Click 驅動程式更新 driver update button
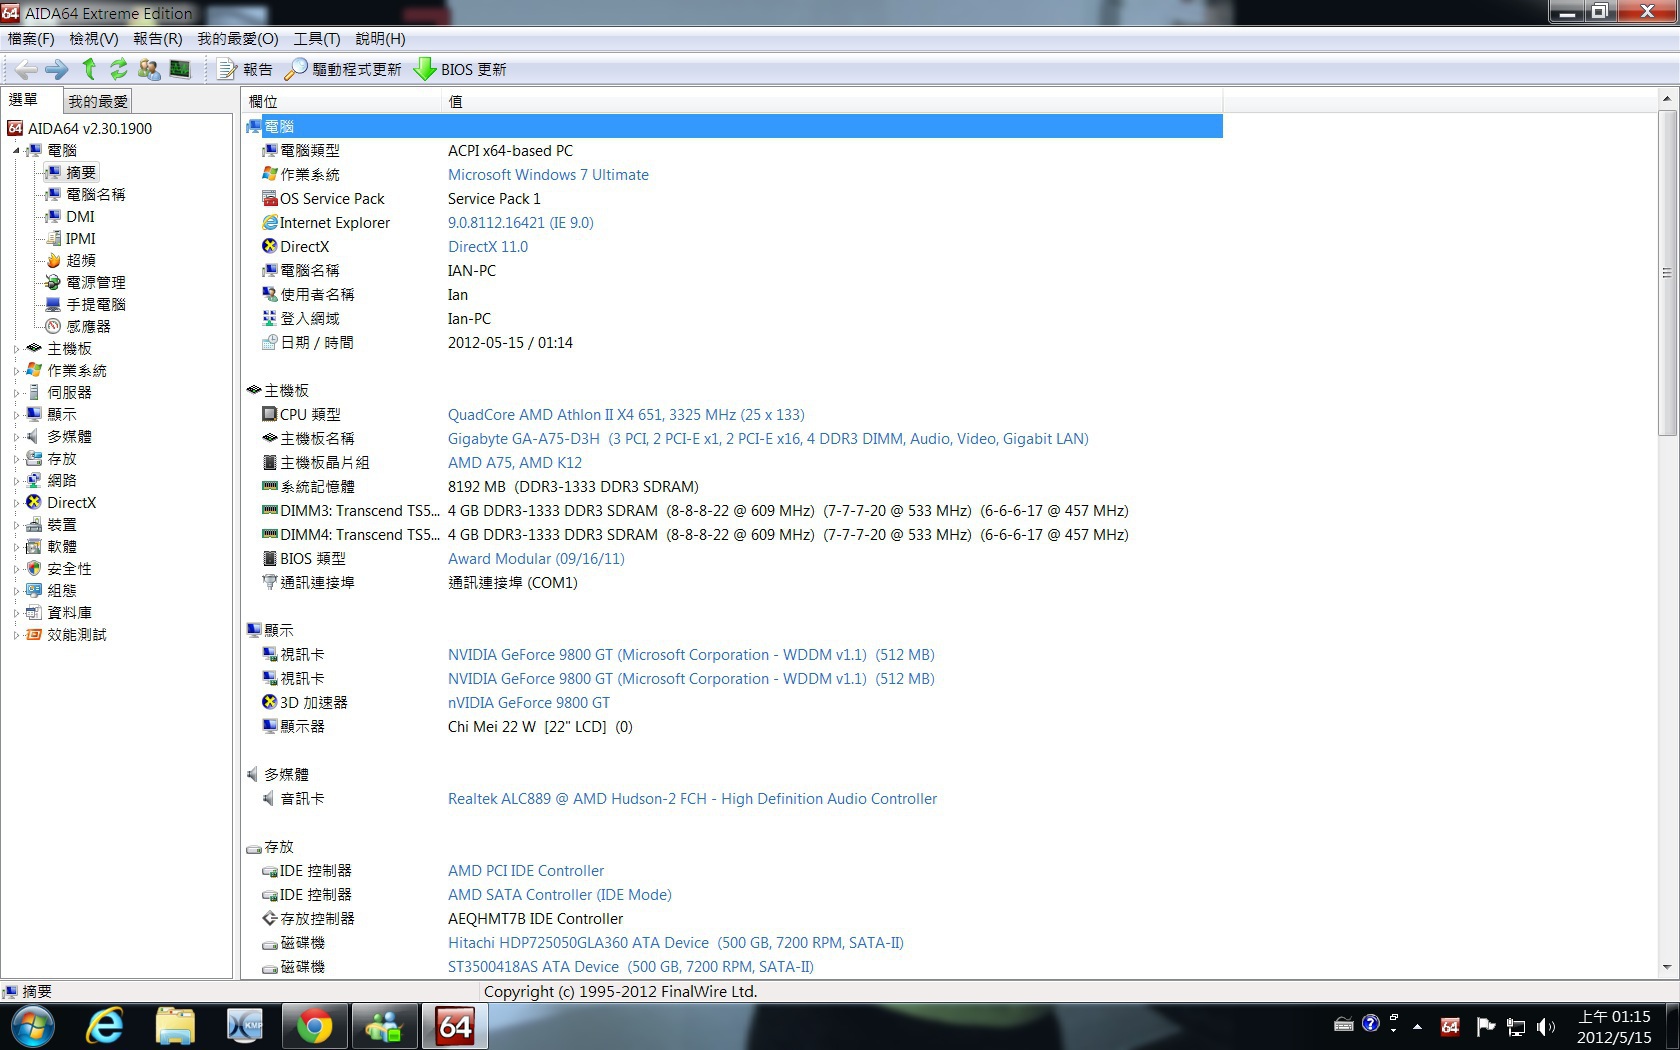This screenshot has height=1050, width=1680. (343, 69)
